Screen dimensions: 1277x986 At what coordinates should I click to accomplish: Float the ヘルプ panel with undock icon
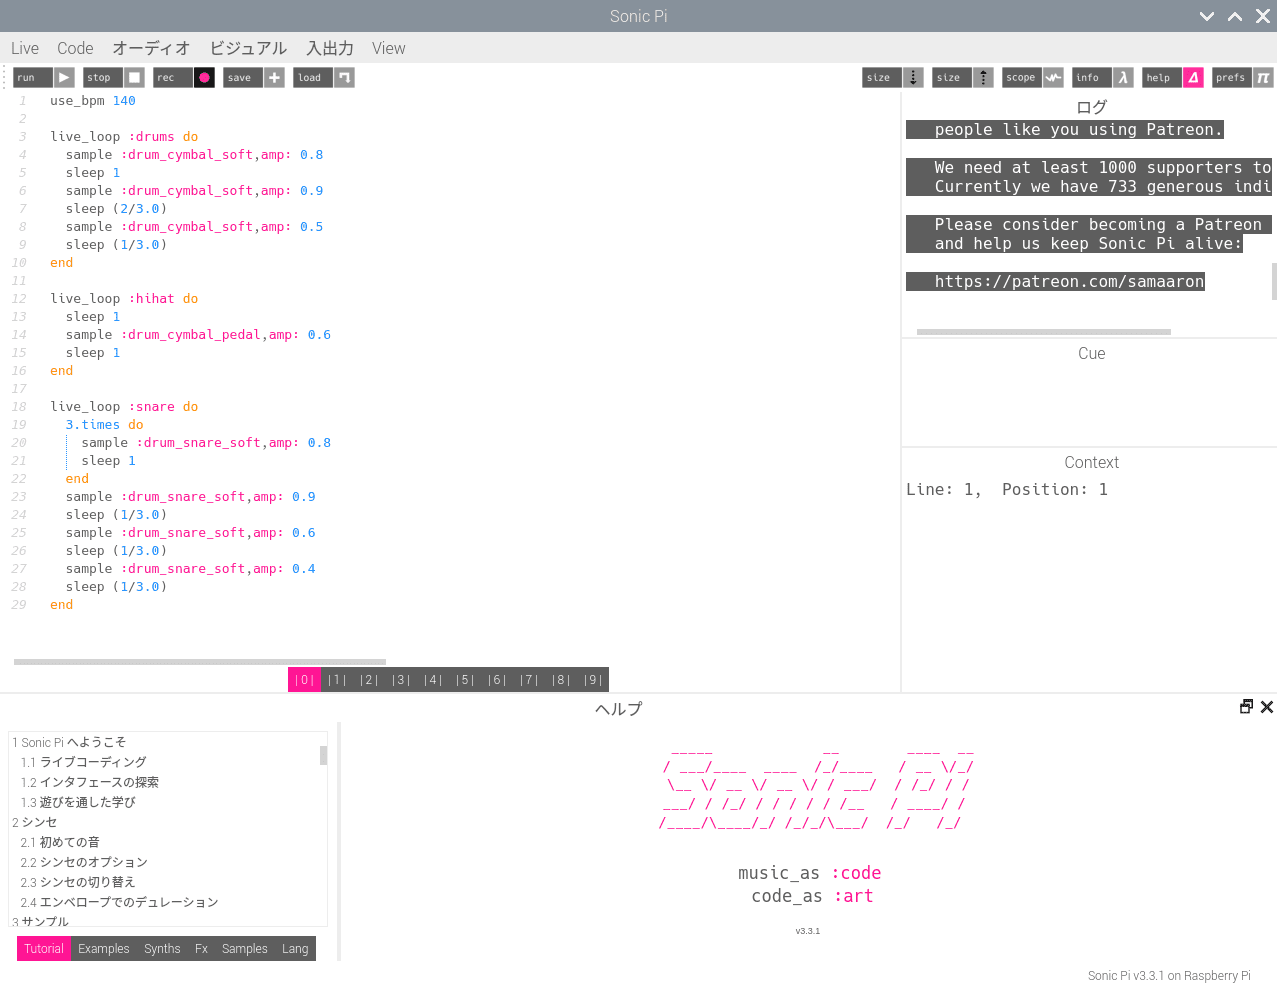1246,707
